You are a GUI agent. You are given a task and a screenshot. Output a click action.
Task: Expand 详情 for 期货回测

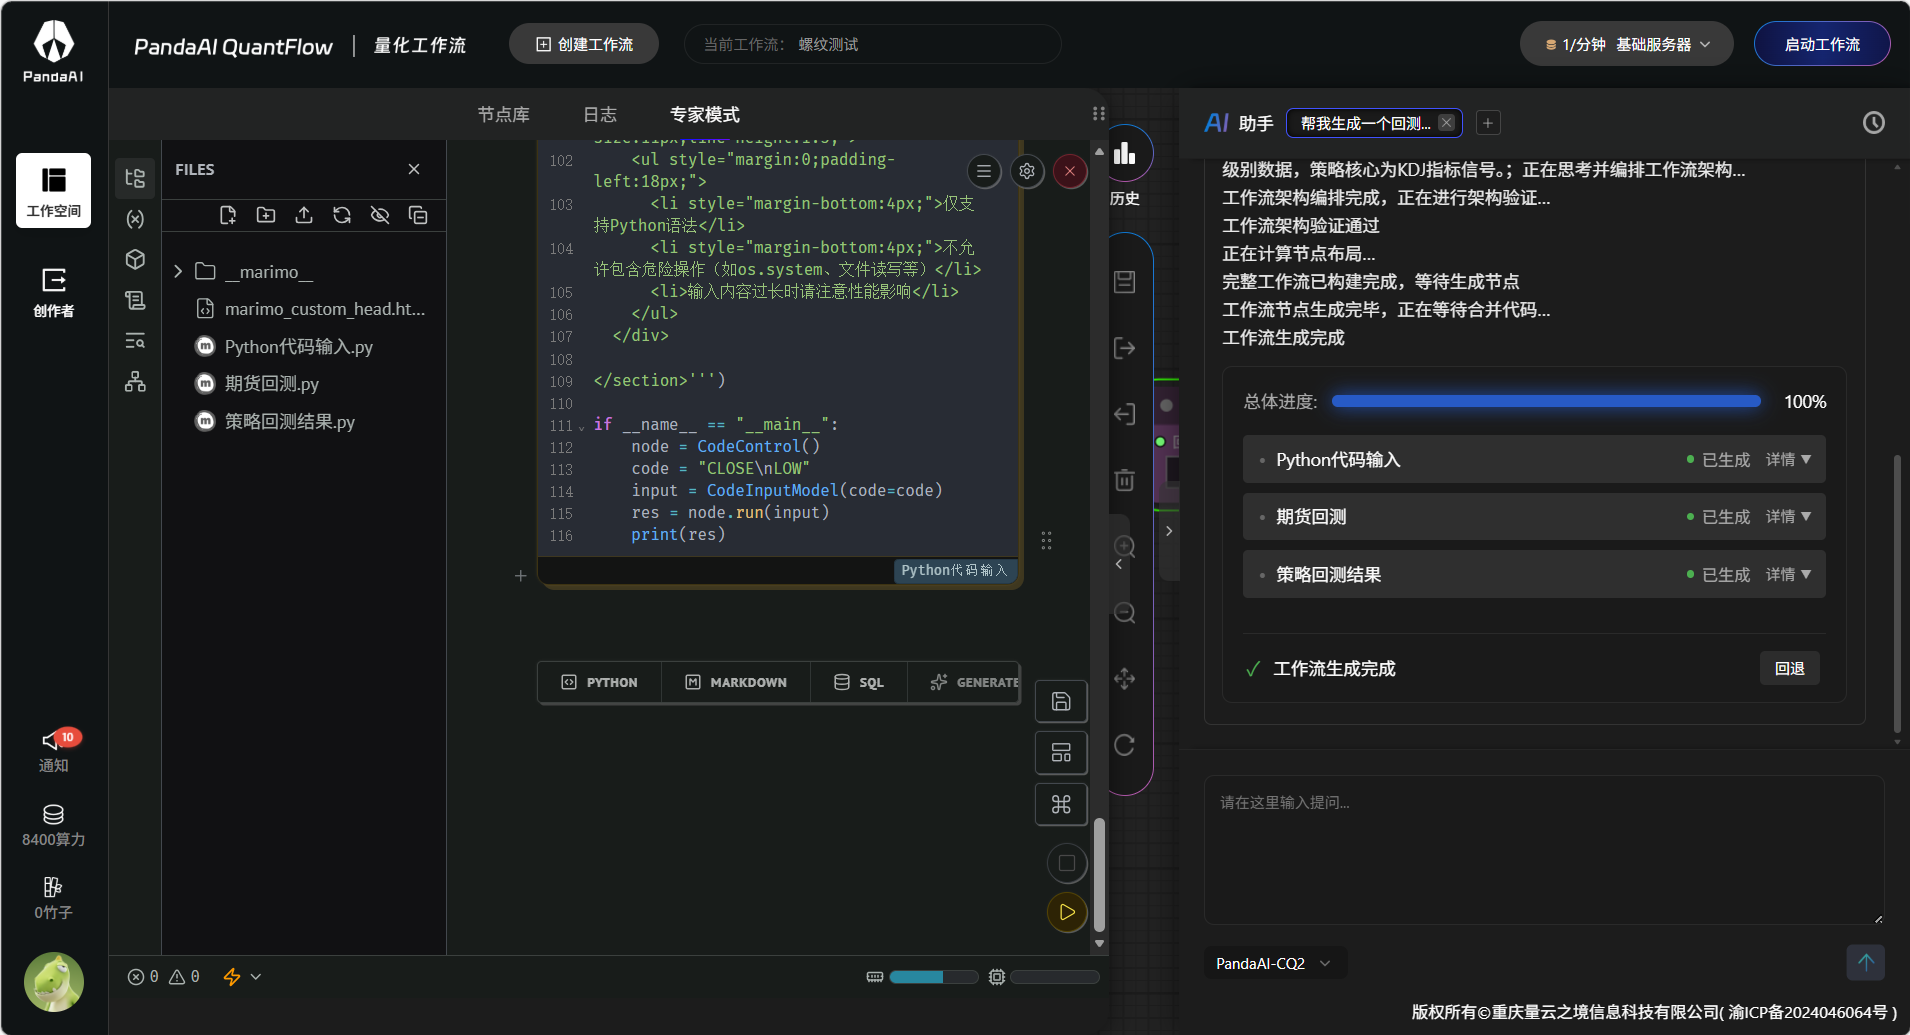1788,517
